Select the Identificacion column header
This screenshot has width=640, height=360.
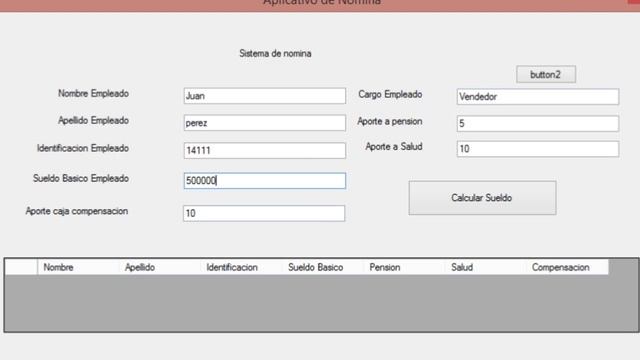[242, 267]
